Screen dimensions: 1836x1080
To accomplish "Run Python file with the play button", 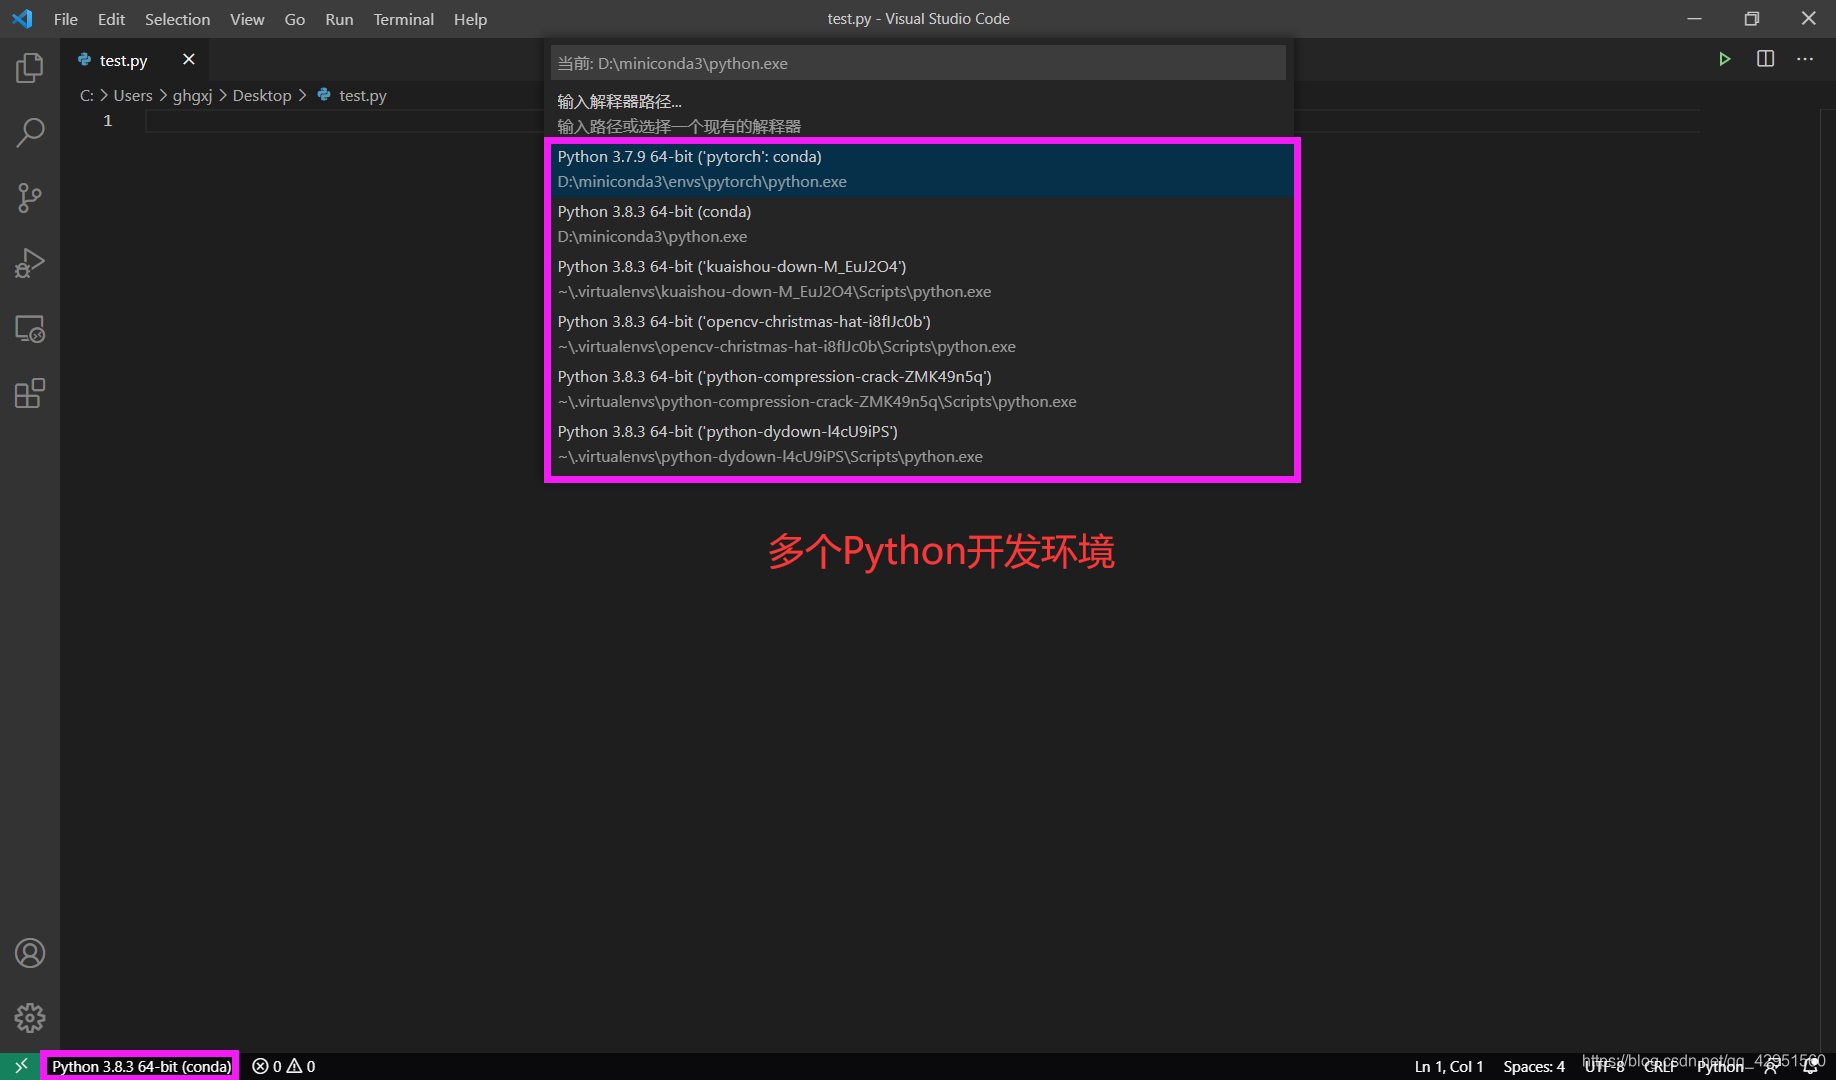I will (x=1724, y=59).
